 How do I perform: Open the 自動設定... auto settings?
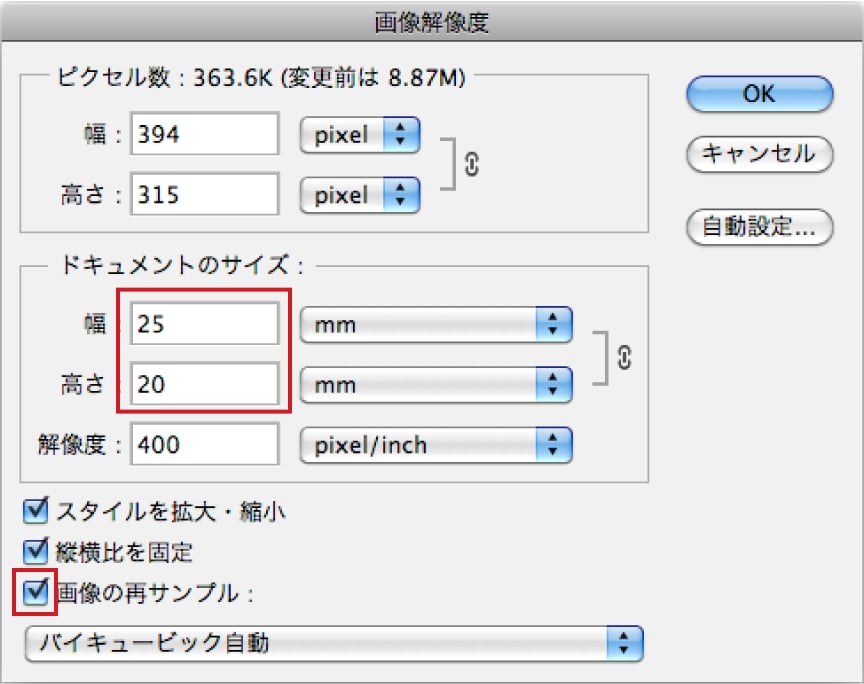click(x=759, y=227)
